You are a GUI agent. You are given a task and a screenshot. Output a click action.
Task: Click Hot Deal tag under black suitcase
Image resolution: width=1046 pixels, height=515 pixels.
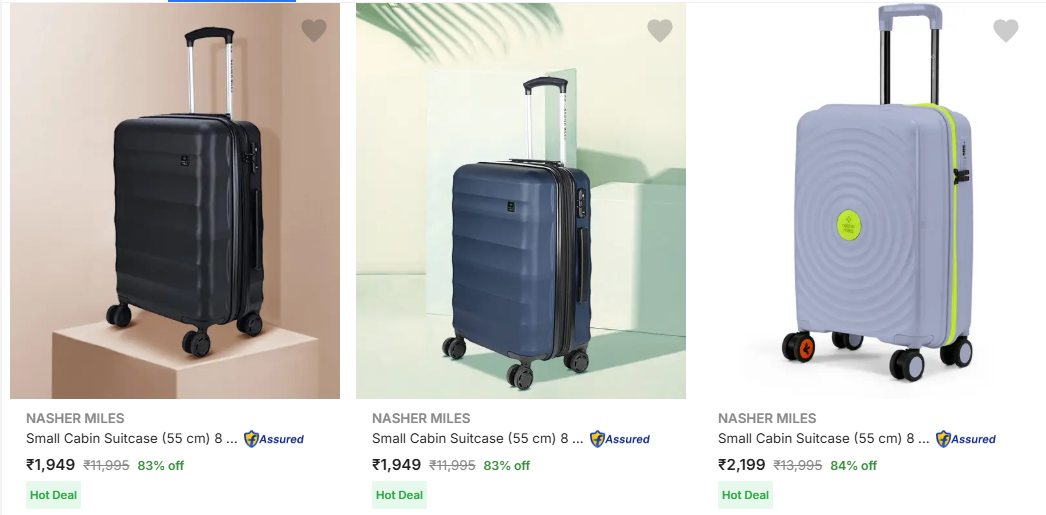[54, 495]
